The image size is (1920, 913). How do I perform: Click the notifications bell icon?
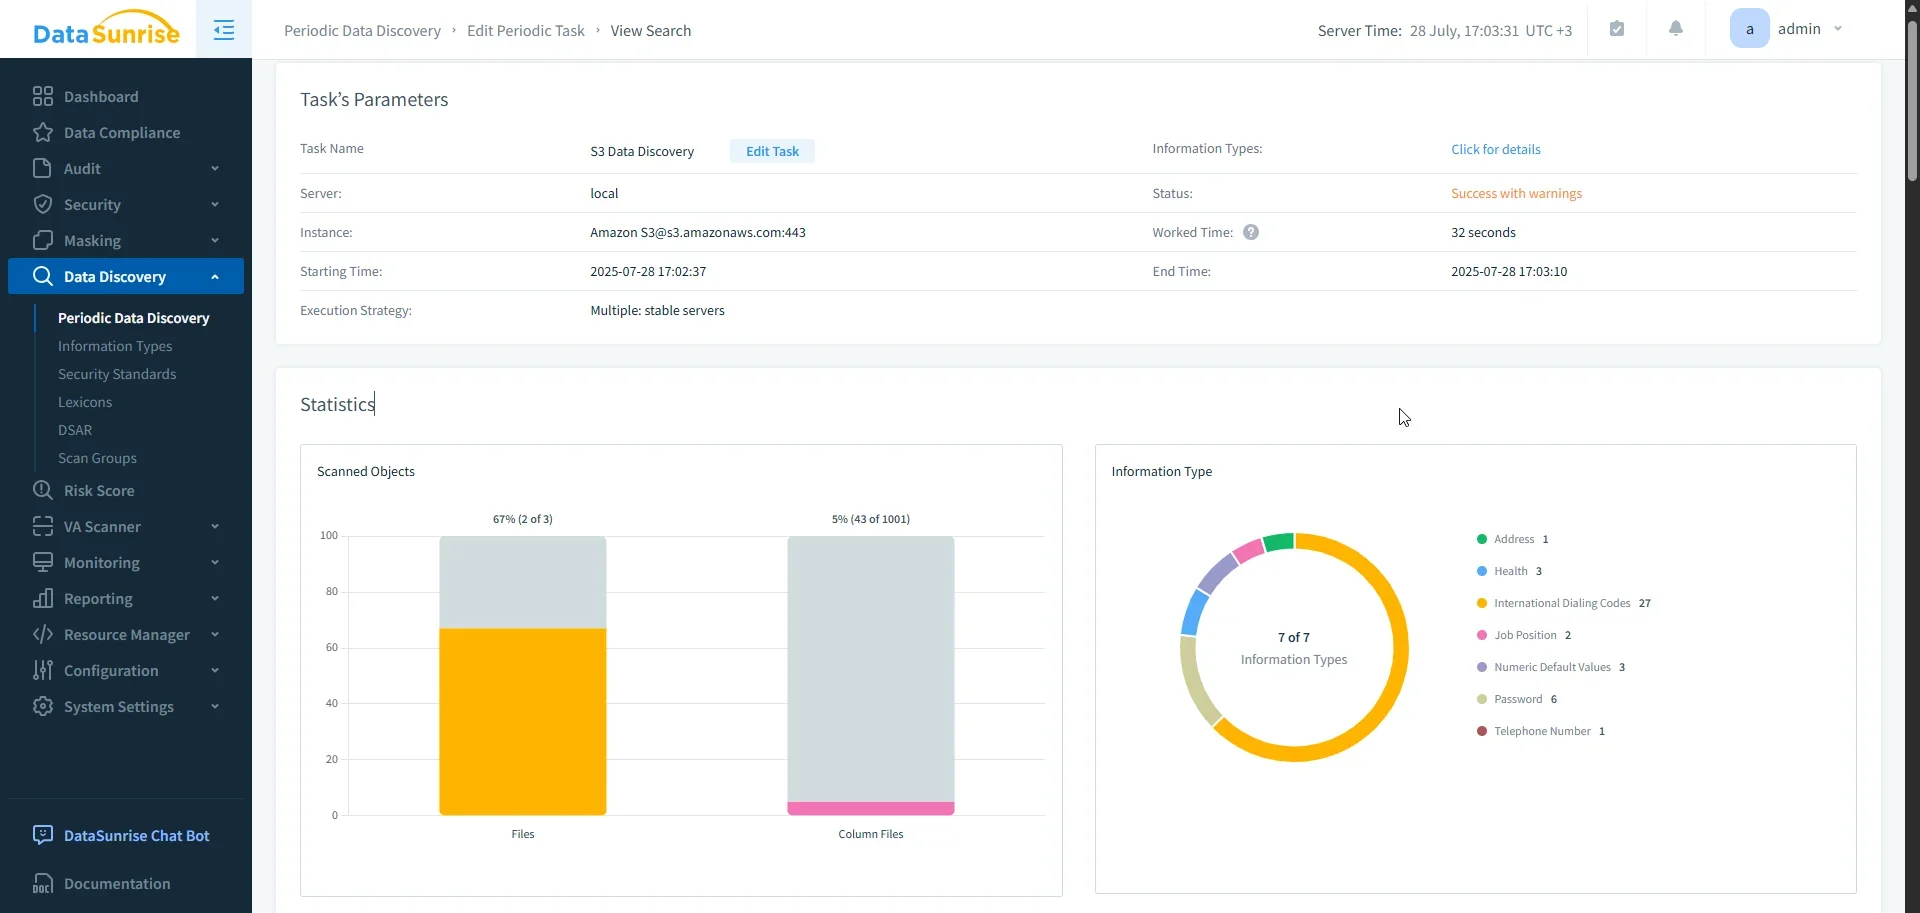[x=1676, y=29]
